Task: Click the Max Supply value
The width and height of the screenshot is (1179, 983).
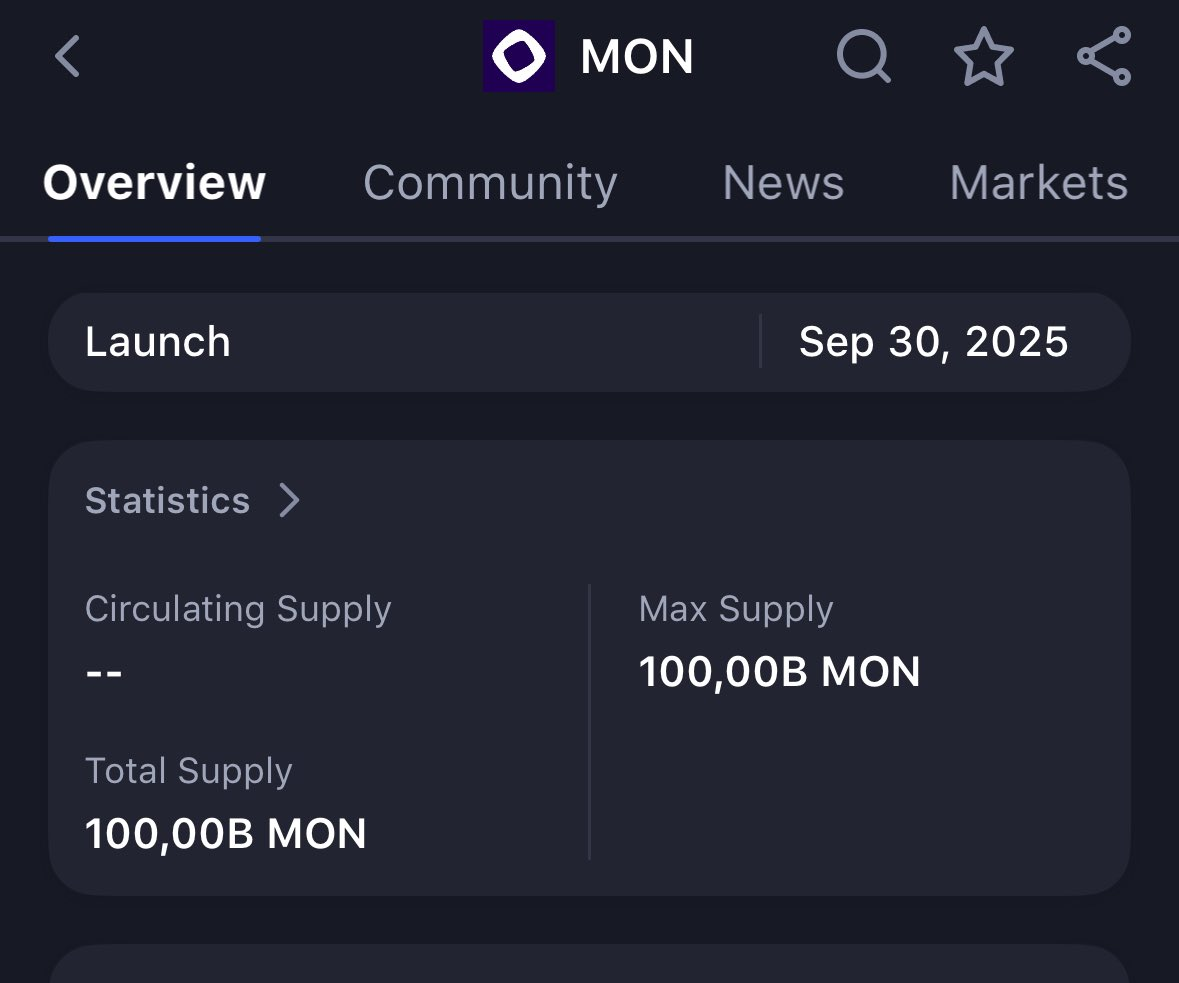Action: click(780, 671)
